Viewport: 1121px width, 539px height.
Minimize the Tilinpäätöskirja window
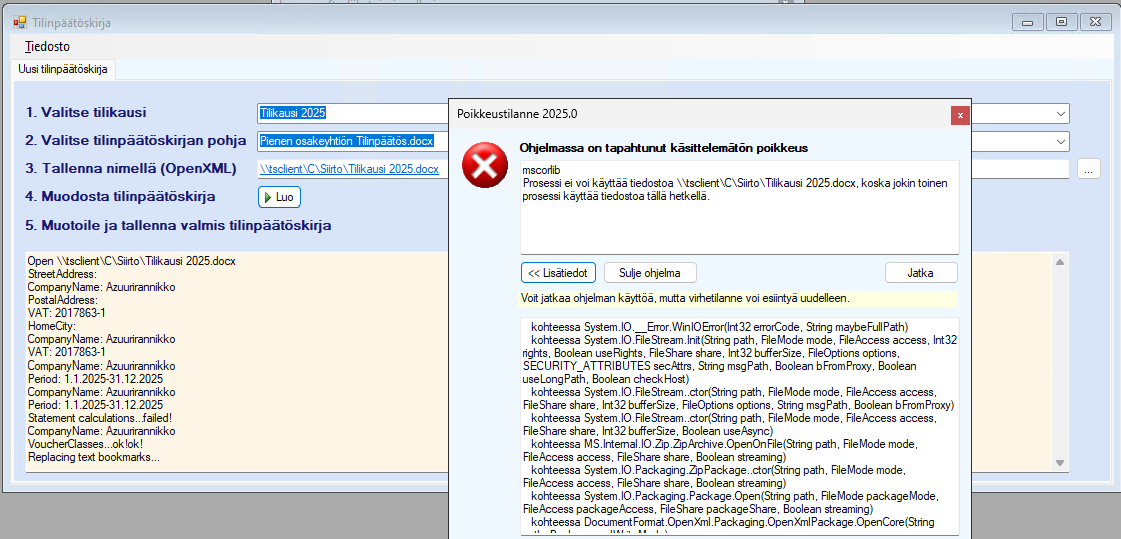[1028, 21]
